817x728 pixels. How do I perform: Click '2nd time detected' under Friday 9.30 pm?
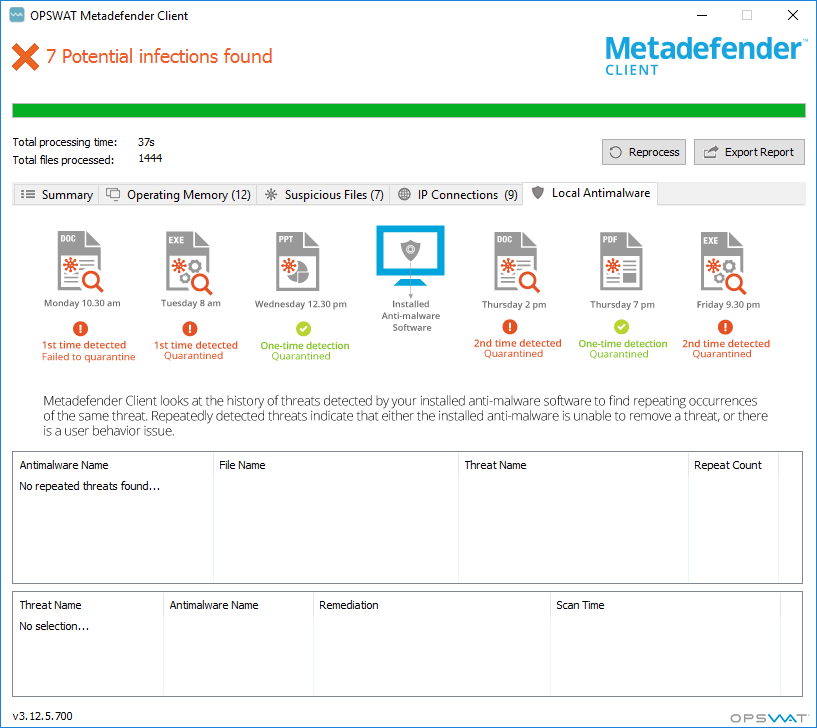726,343
